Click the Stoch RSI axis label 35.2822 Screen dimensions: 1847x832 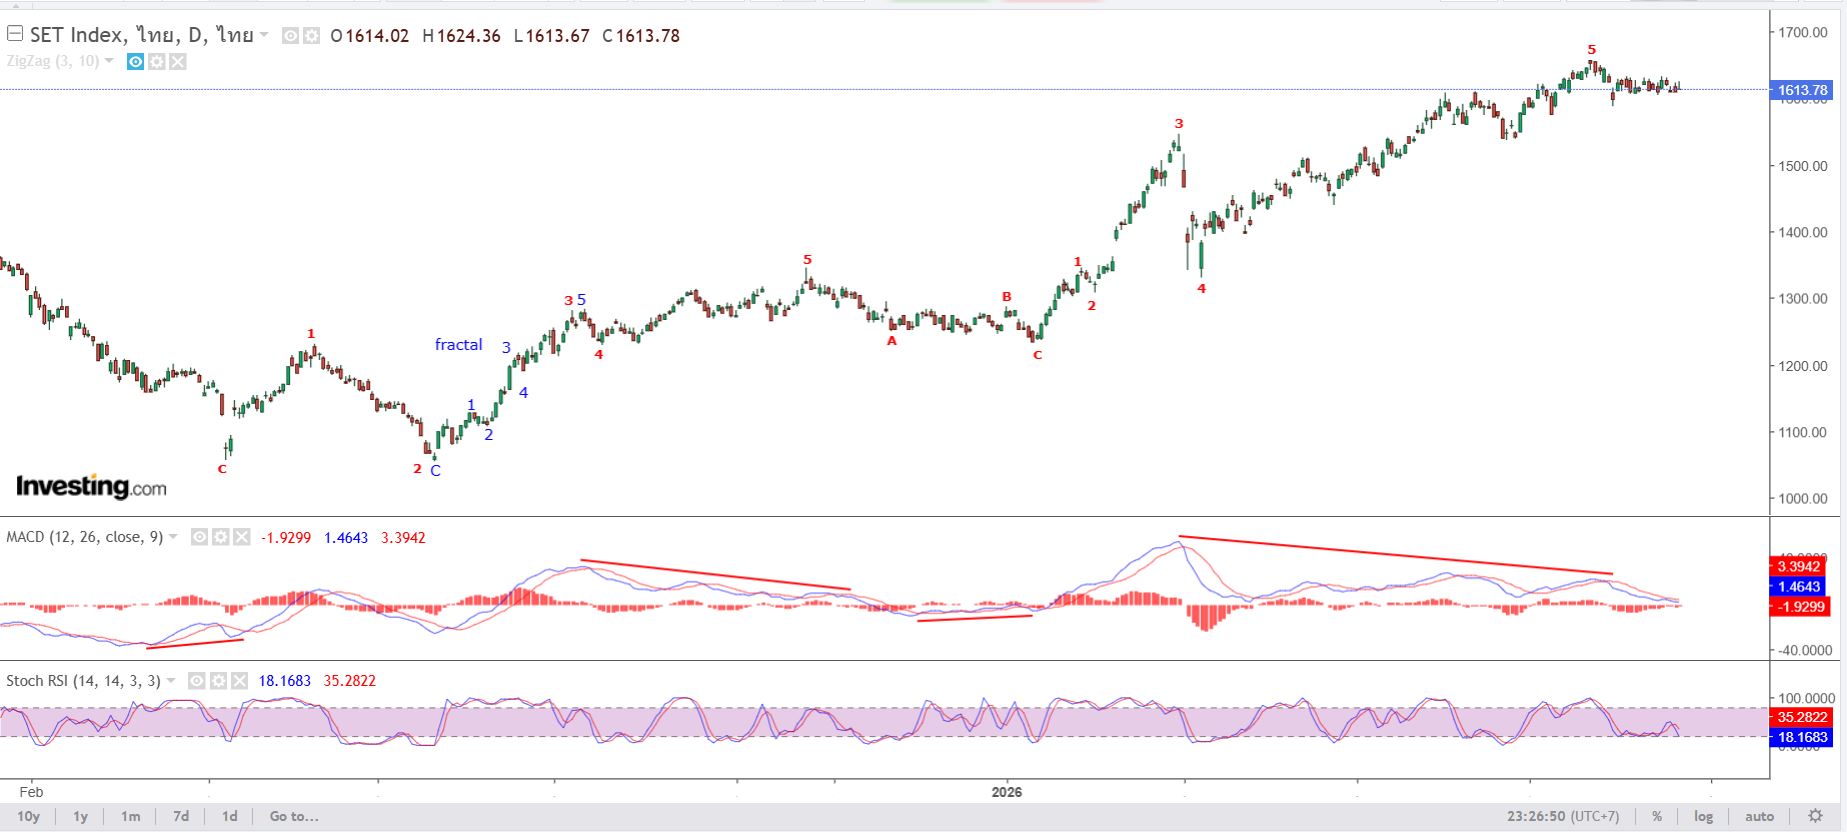(x=1802, y=717)
